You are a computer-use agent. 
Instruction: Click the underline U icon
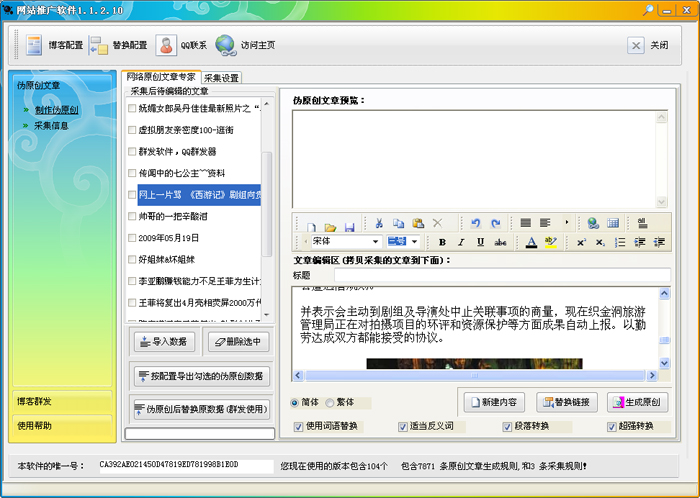pos(480,242)
